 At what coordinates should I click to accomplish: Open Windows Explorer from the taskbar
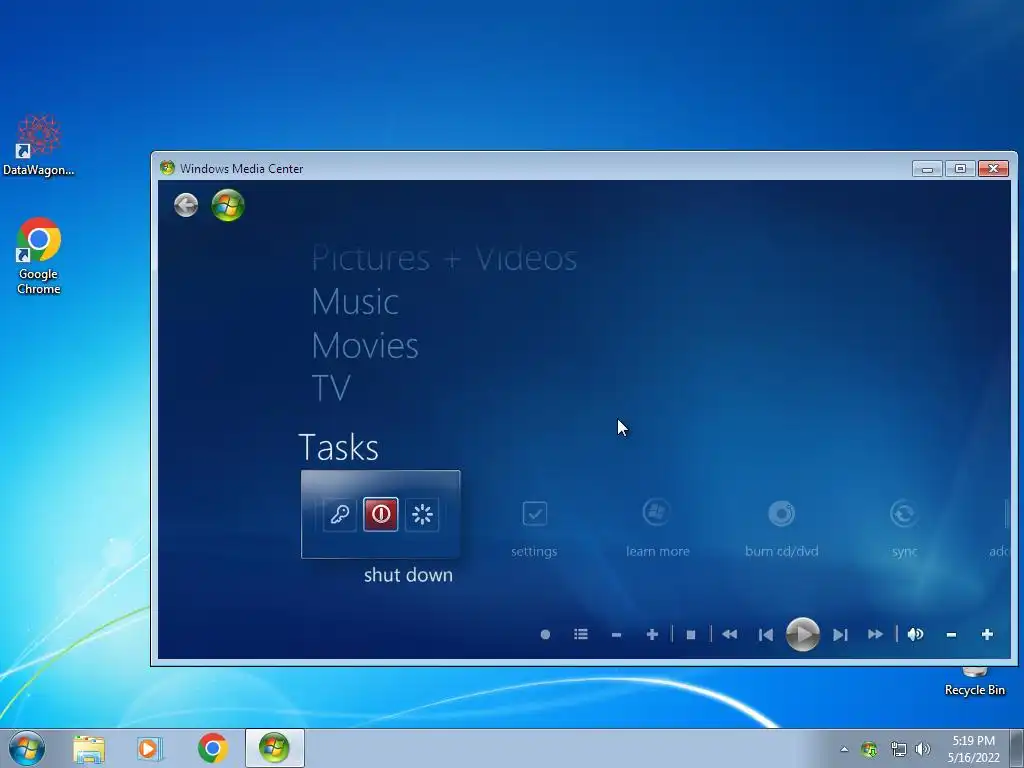[x=89, y=748]
